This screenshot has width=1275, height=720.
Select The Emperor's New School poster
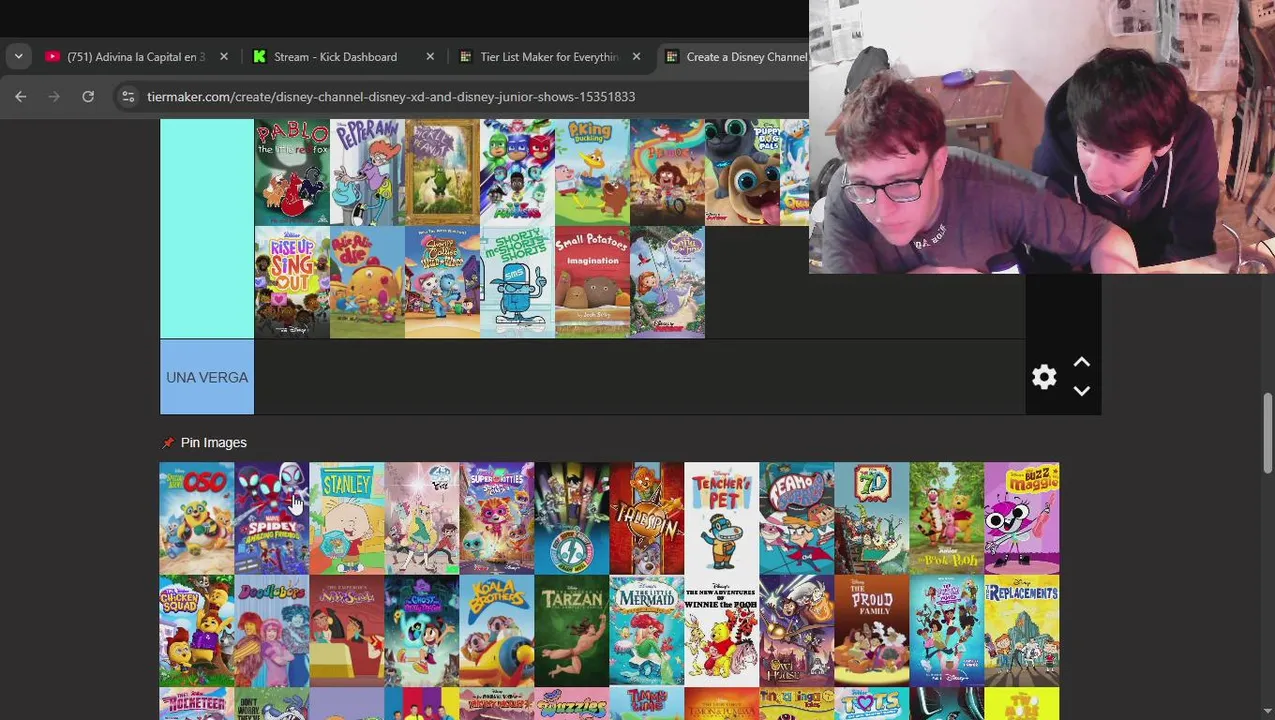[x=347, y=630]
